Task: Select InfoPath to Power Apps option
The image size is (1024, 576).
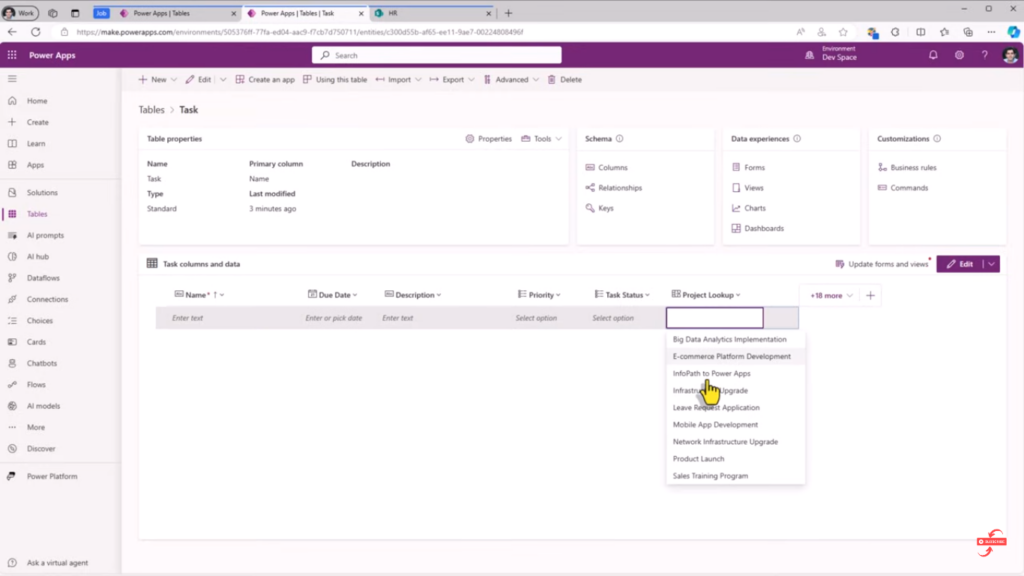Action: (735, 374)
